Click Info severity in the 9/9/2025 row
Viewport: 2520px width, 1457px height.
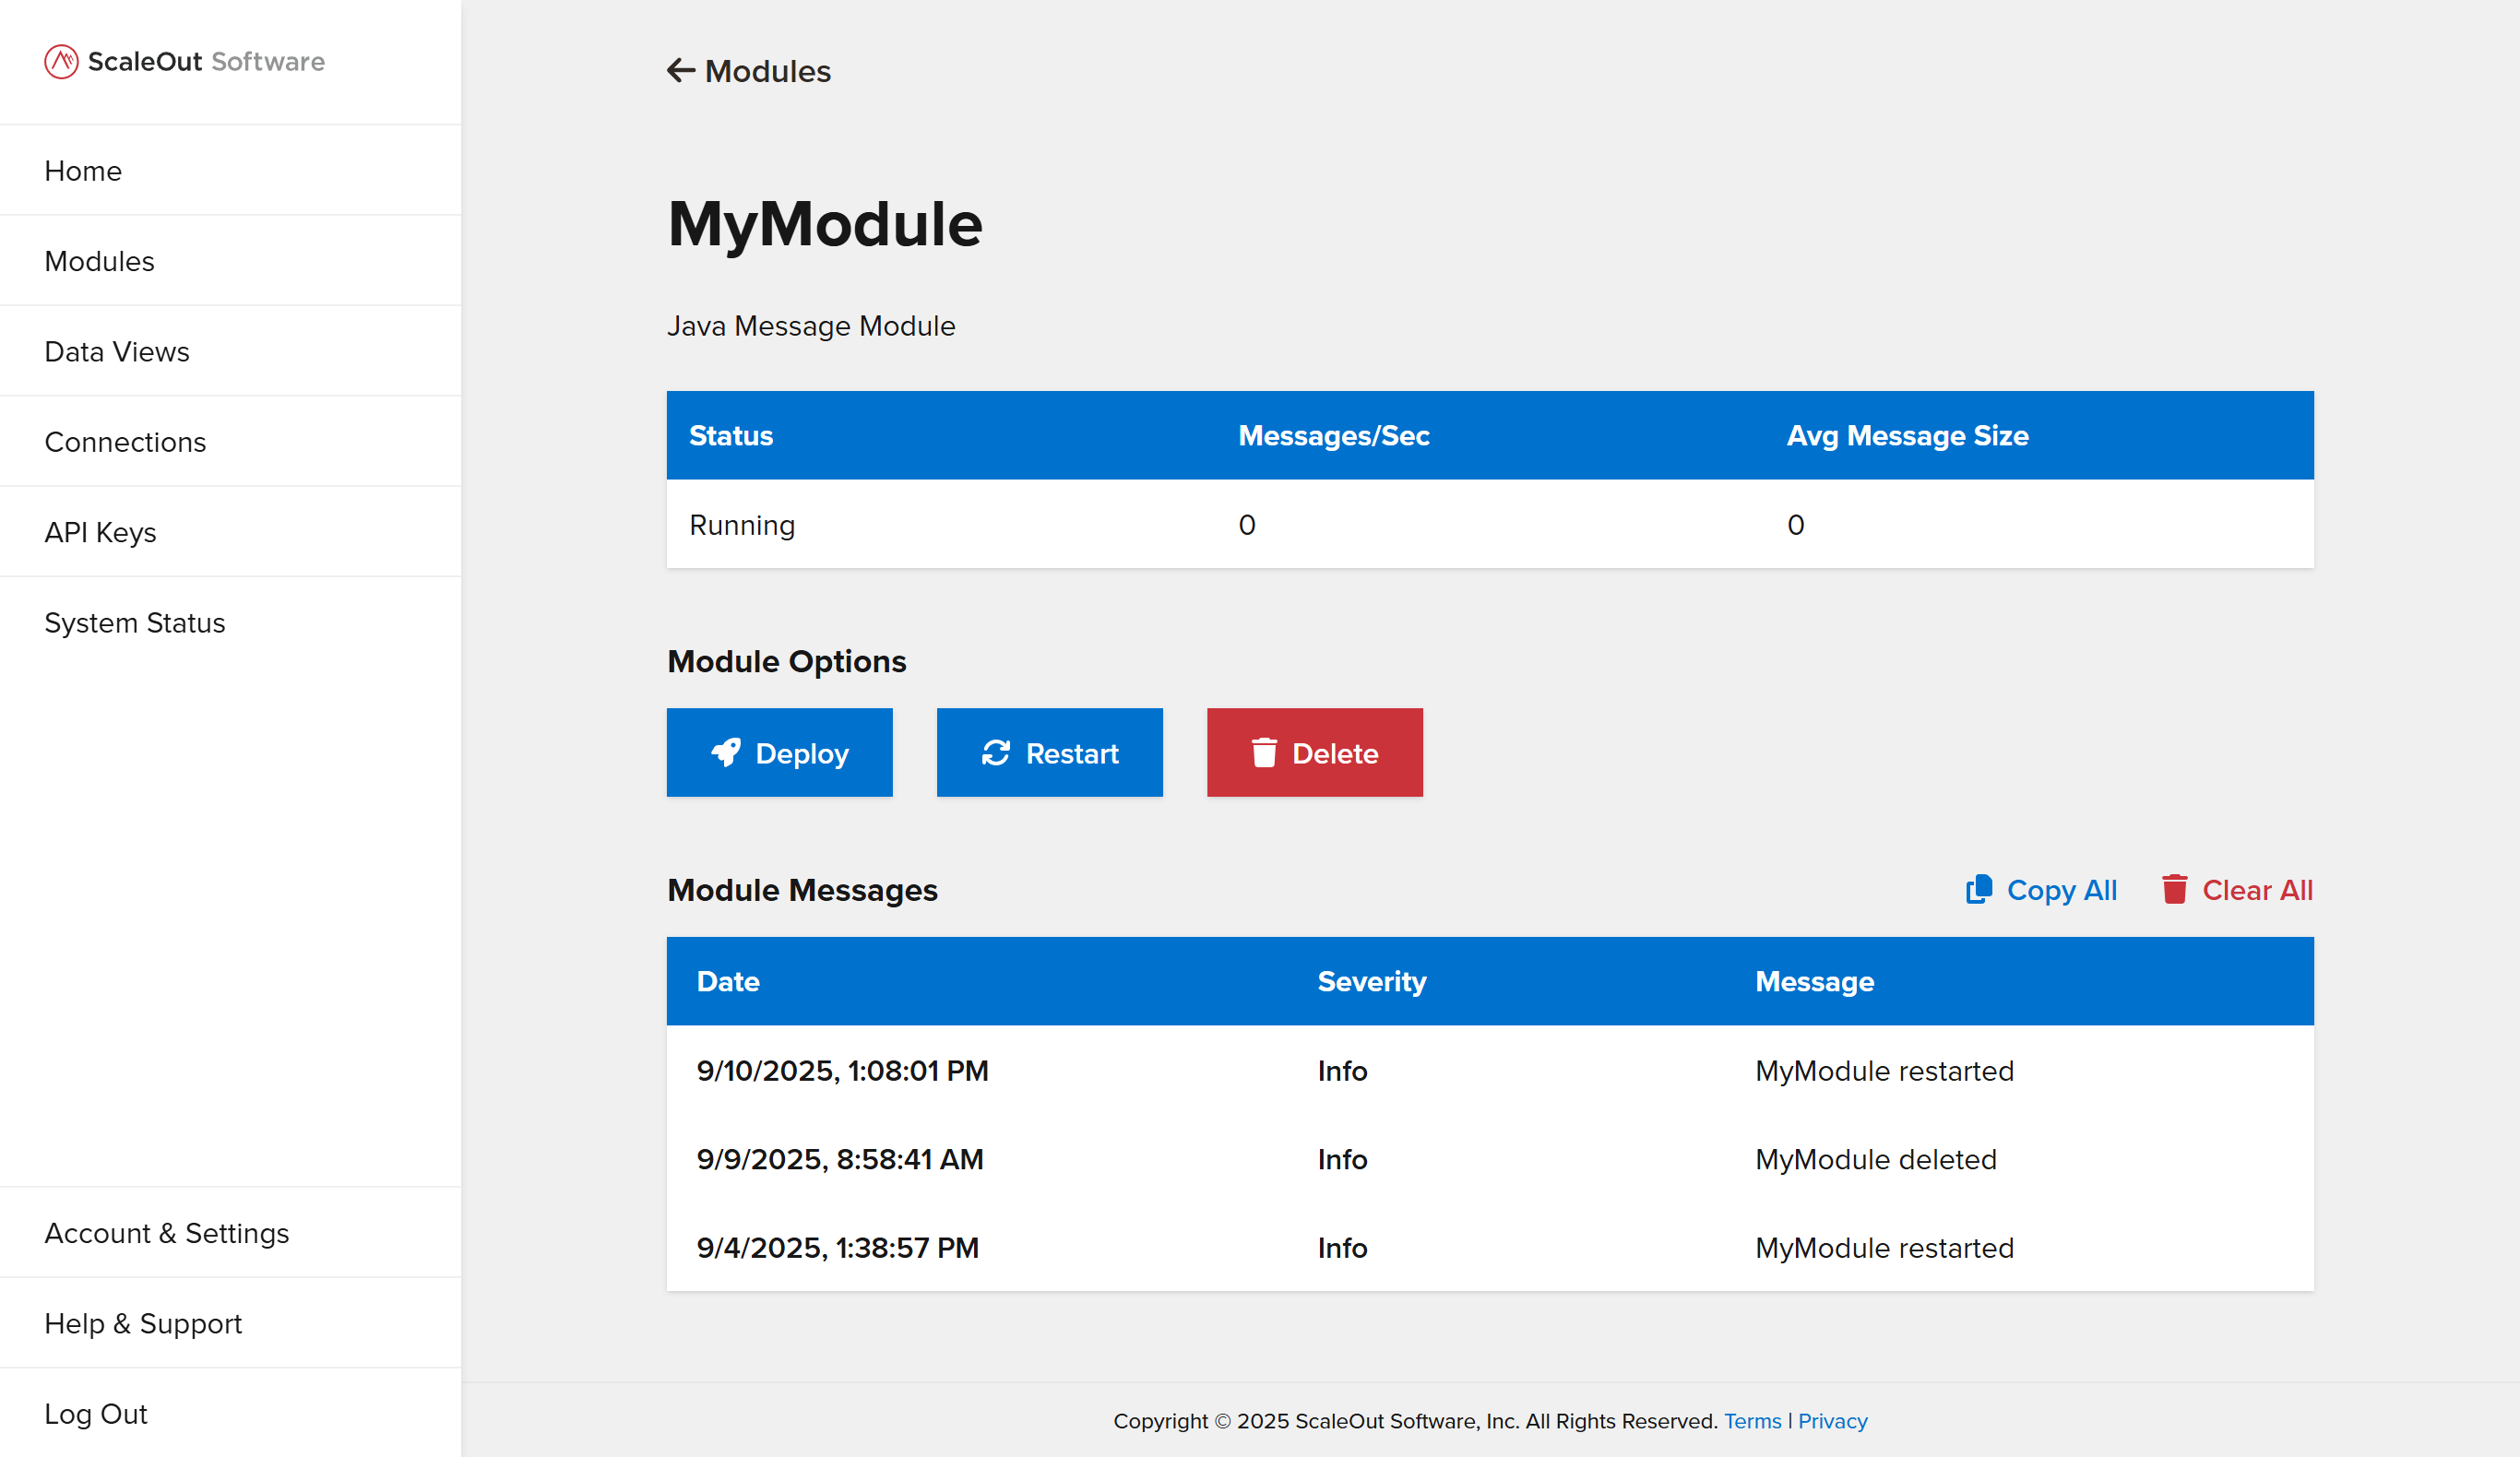1342,1160
